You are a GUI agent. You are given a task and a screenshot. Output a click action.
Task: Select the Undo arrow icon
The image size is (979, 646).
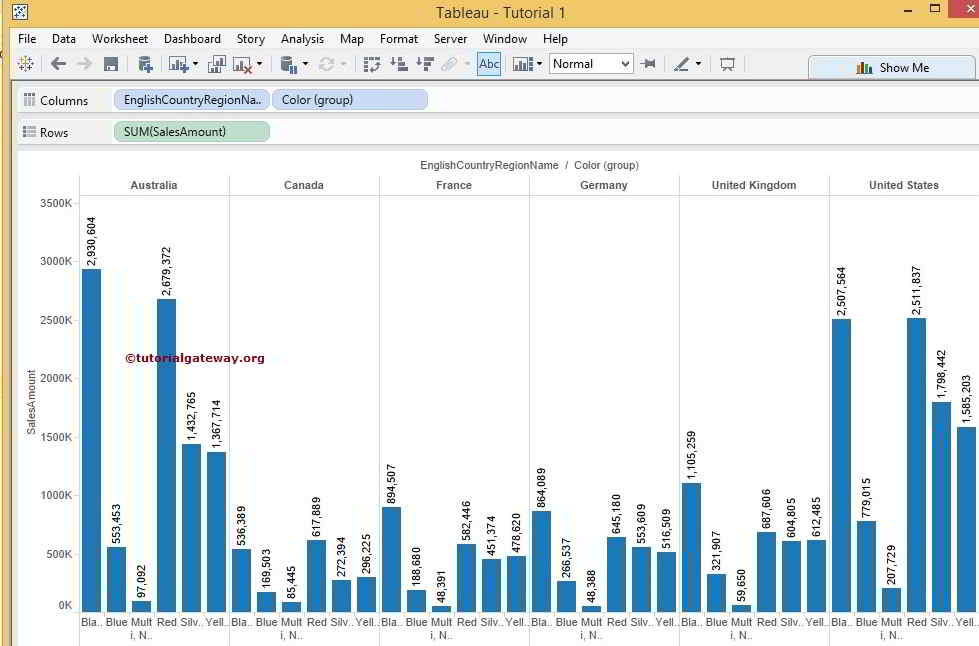click(x=57, y=64)
